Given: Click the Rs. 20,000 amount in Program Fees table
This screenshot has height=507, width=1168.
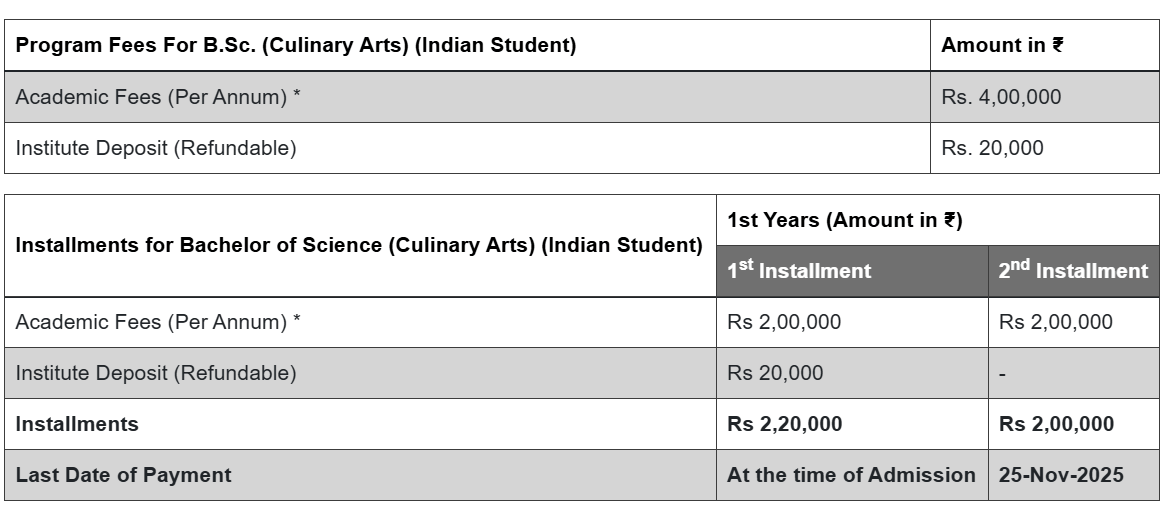Looking at the screenshot, I should click(992, 149).
